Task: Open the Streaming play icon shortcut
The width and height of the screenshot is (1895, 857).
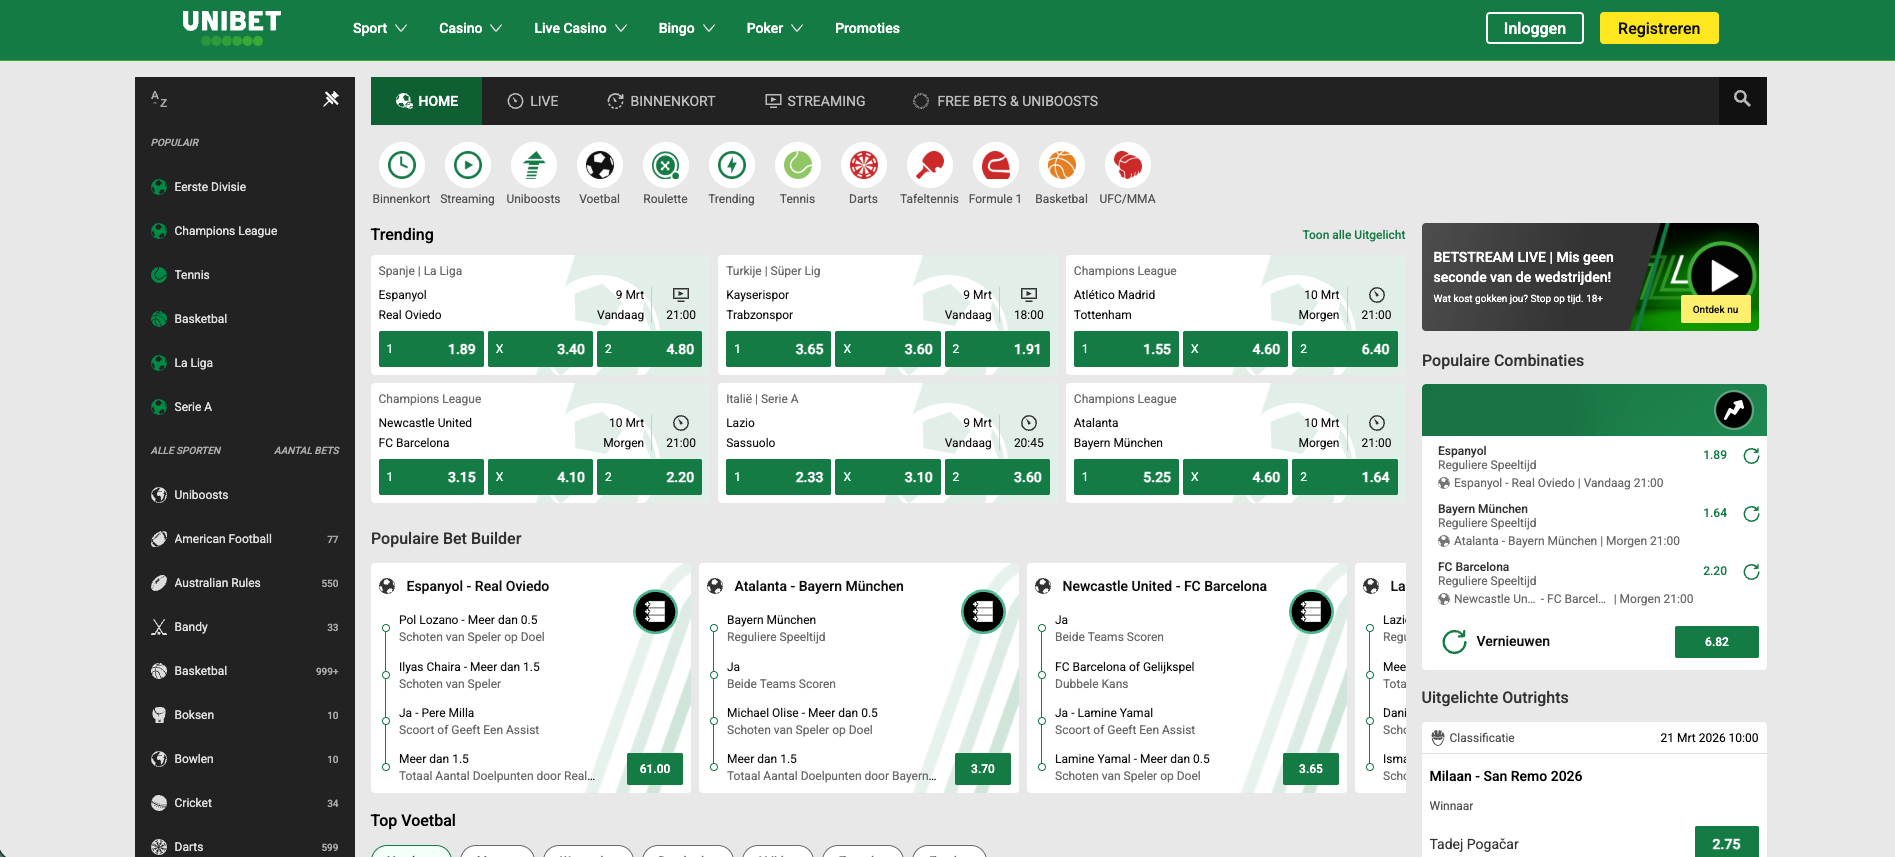Action: click(x=467, y=165)
